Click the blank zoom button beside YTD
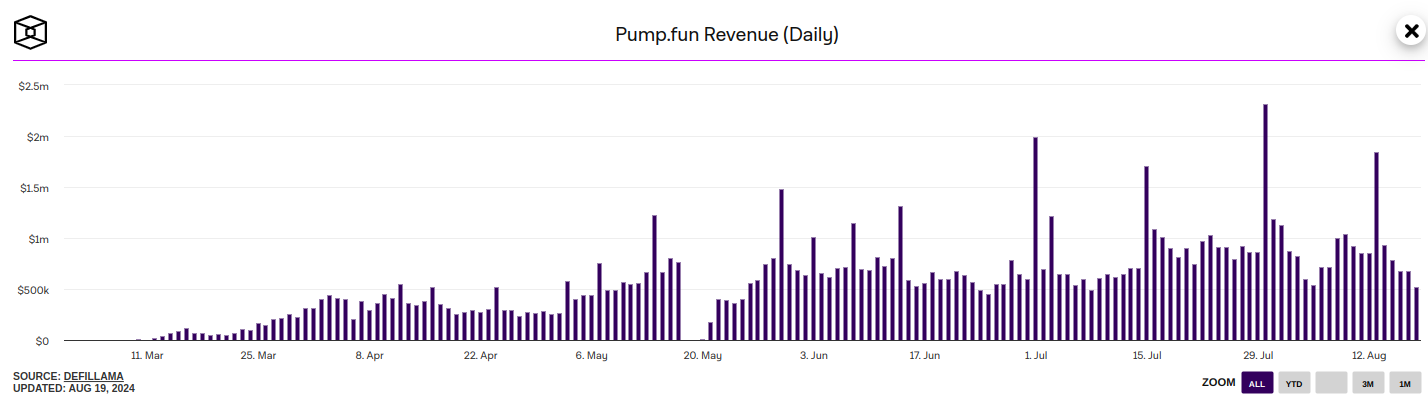 1331,383
